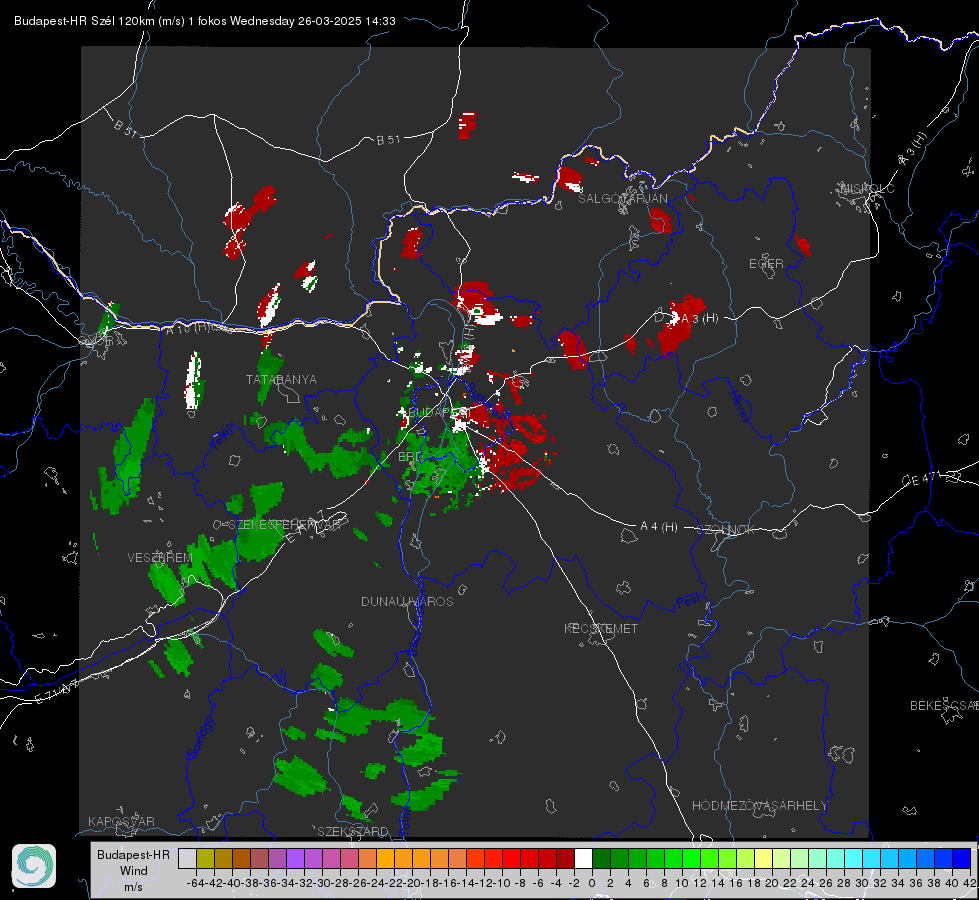Click the swirl weather service logo
Viewport: 979px width, 900px height.
(x=34, y=866)
